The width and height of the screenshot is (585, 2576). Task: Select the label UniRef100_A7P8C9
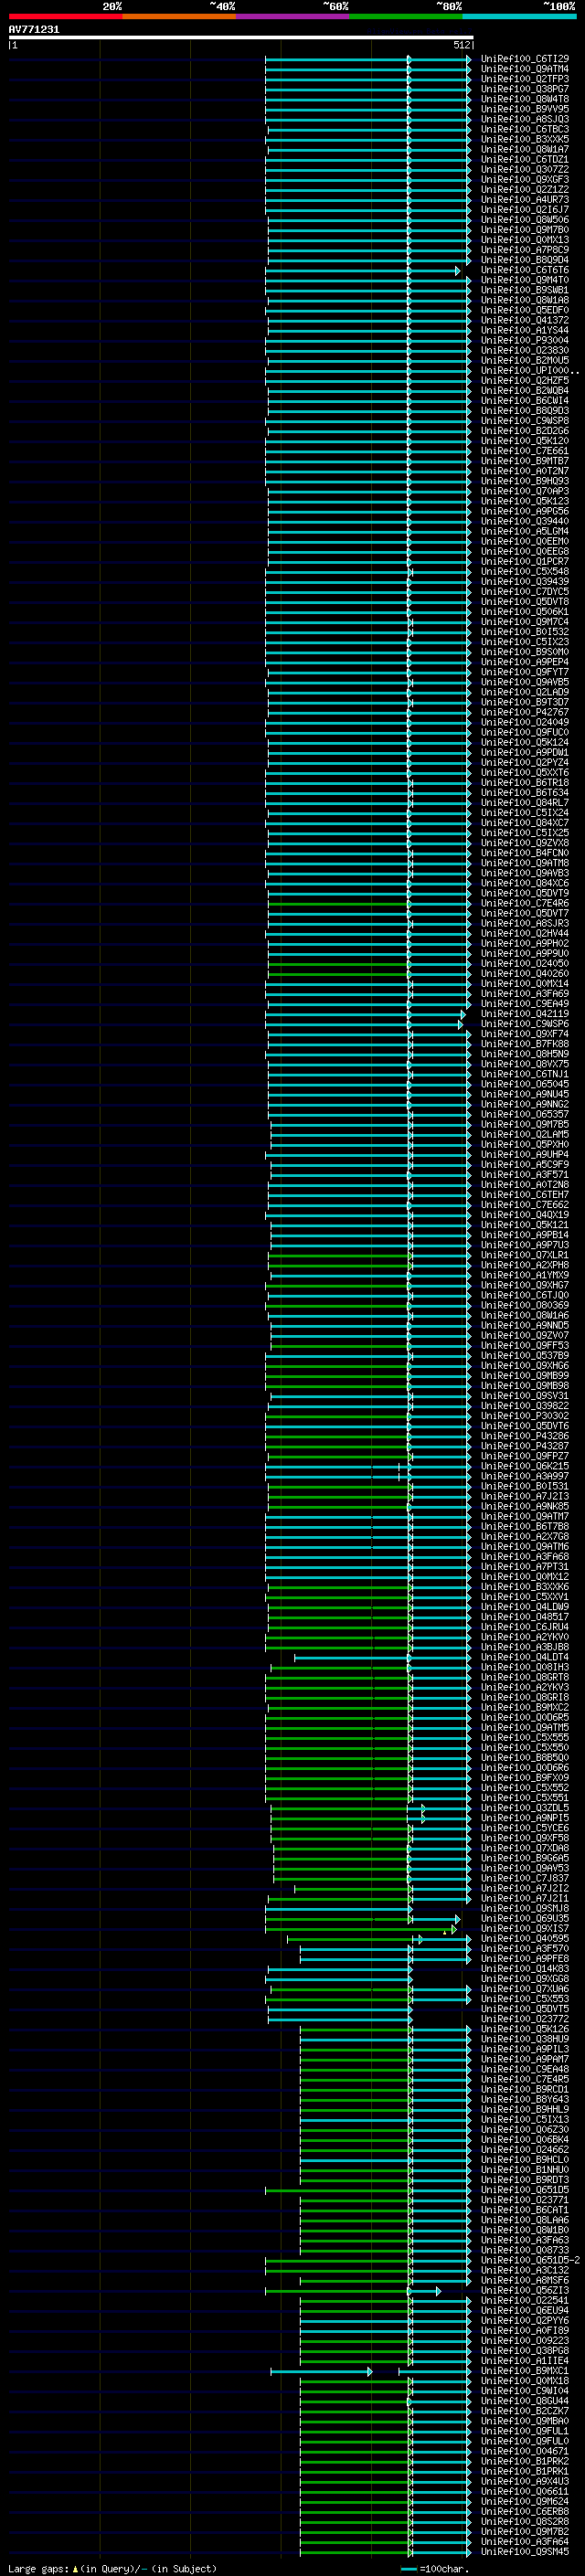pos(525,250)
